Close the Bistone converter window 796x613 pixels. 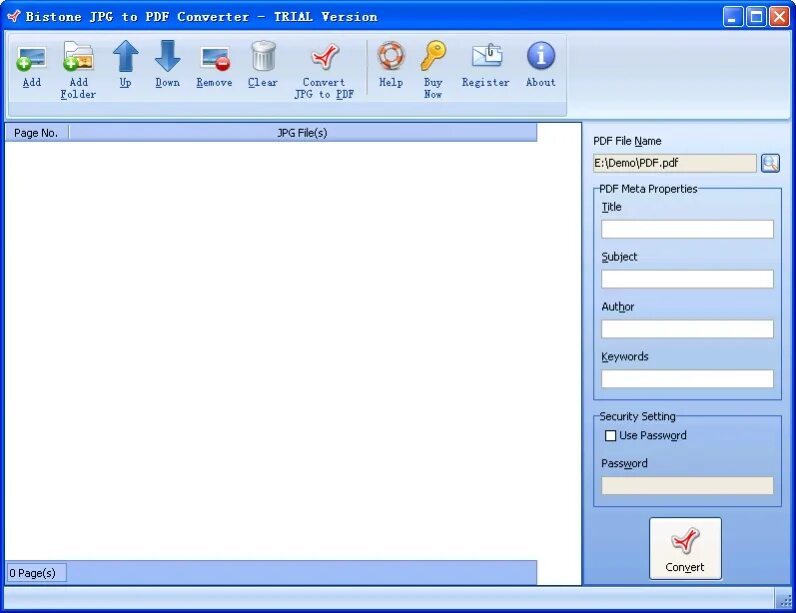[779, 17]
